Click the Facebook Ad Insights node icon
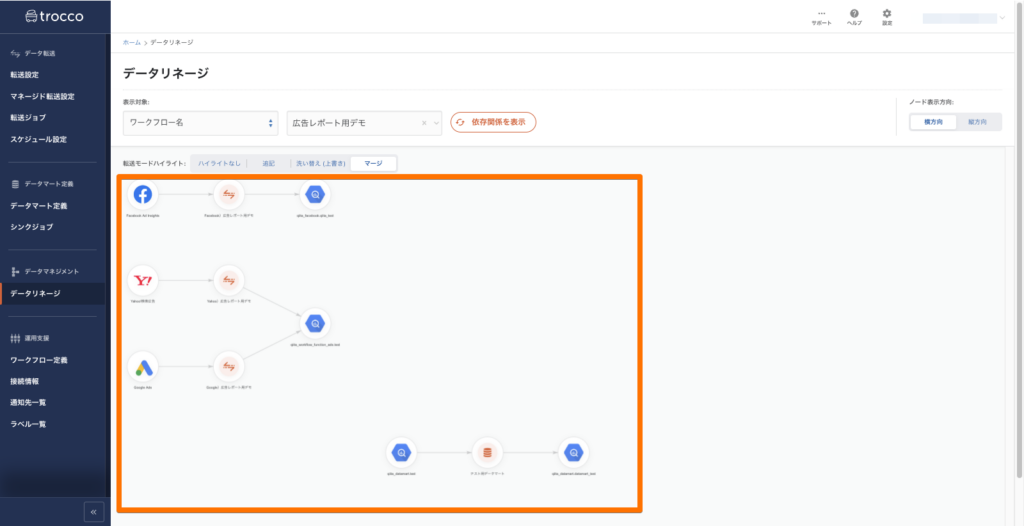This screenshot has width=1024, height=526. click(x=142, y=194)
